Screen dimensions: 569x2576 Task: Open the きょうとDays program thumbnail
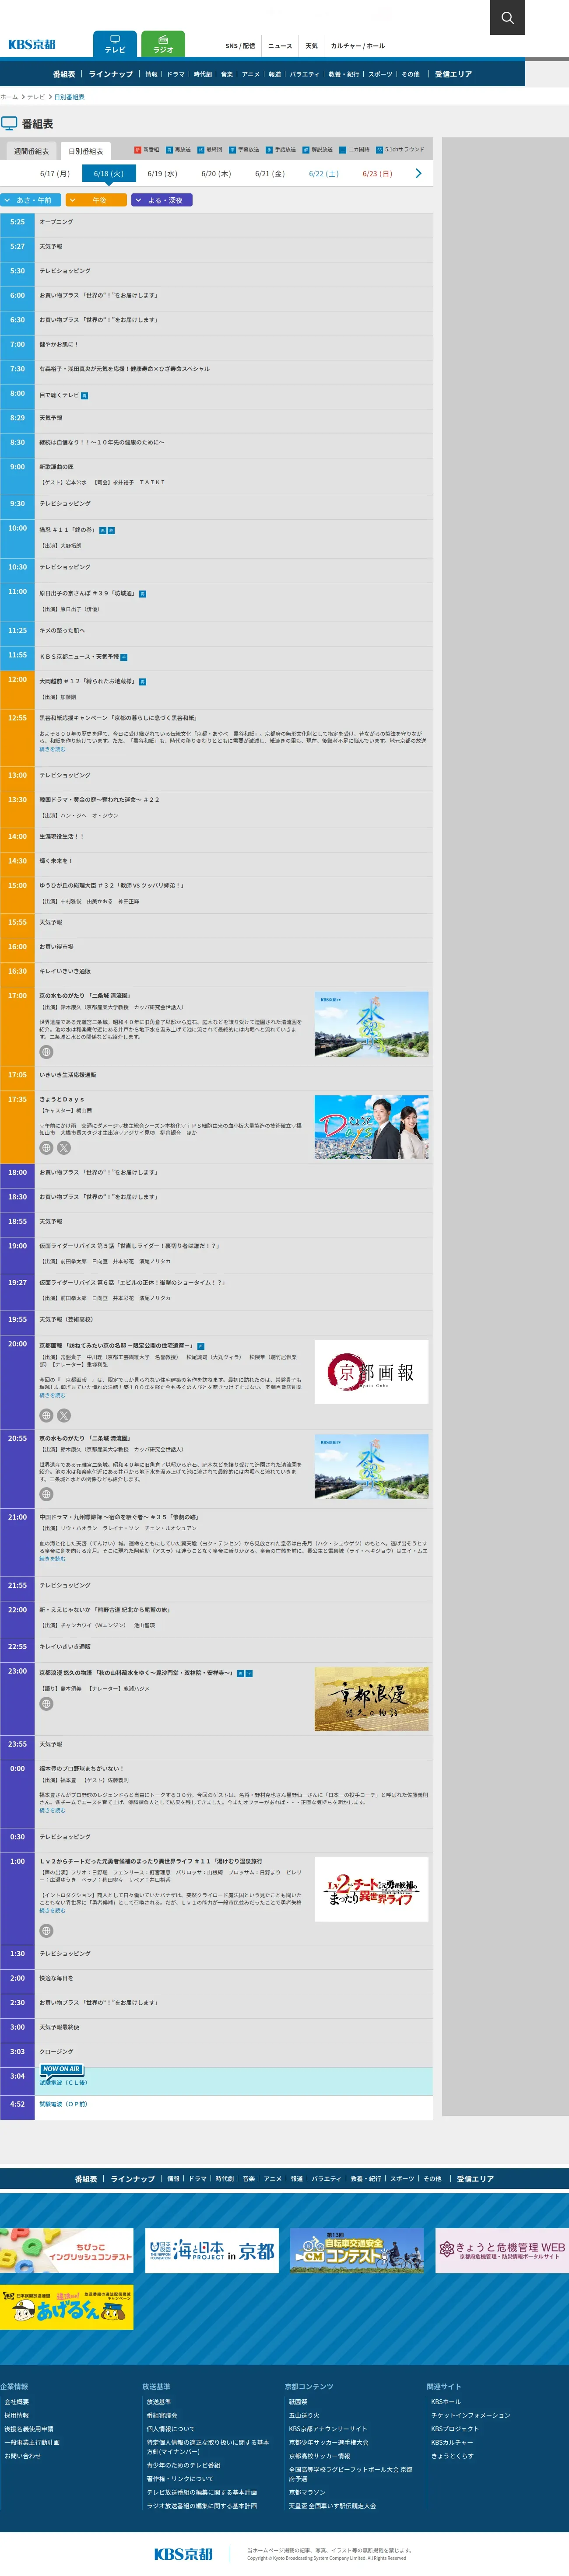pyautogui.click(x=371, y=1127)
